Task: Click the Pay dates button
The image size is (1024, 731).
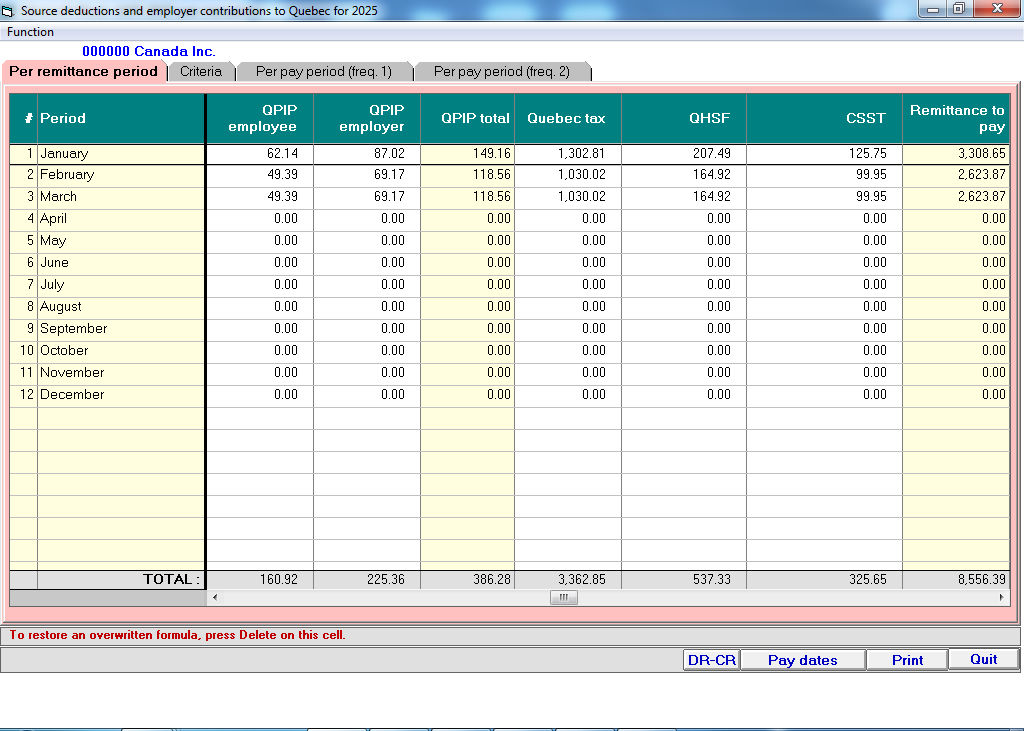Action: click(802, 660)
